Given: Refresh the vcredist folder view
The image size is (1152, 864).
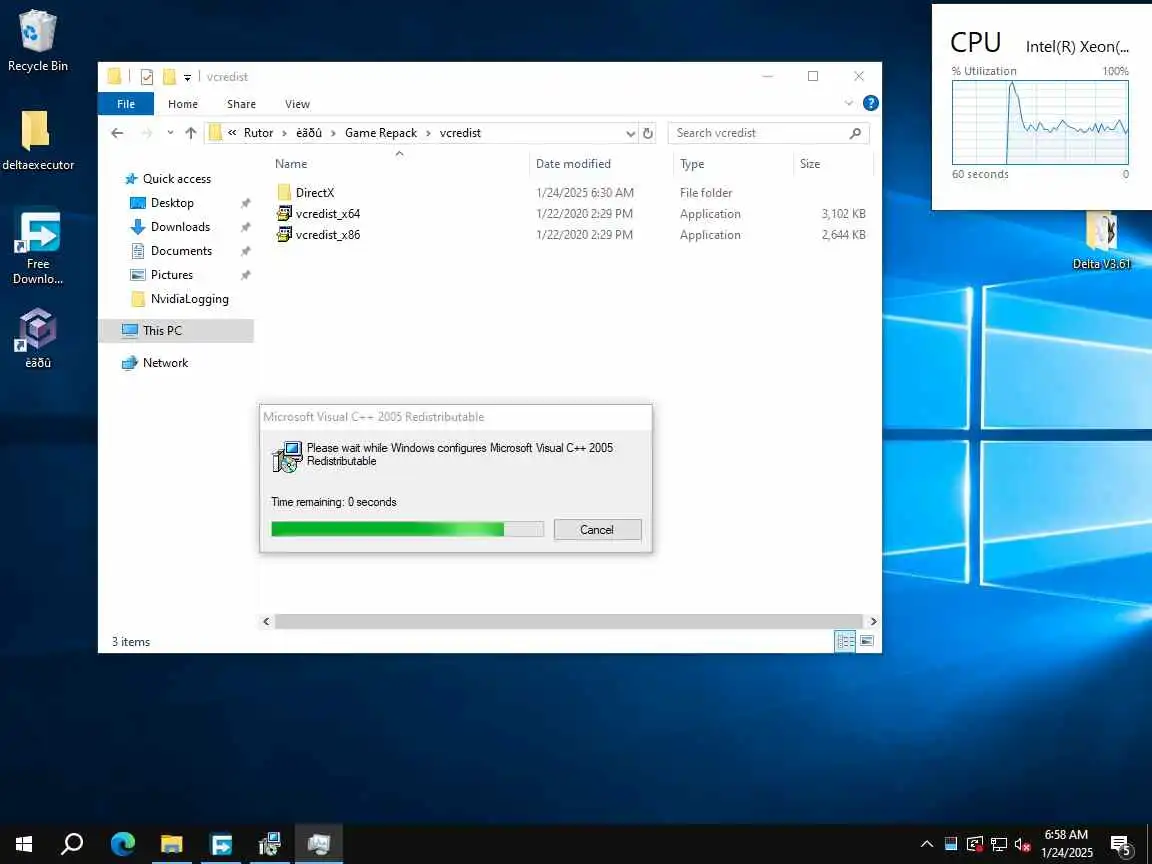Looking at the screenshot, I should click(648, 134).
